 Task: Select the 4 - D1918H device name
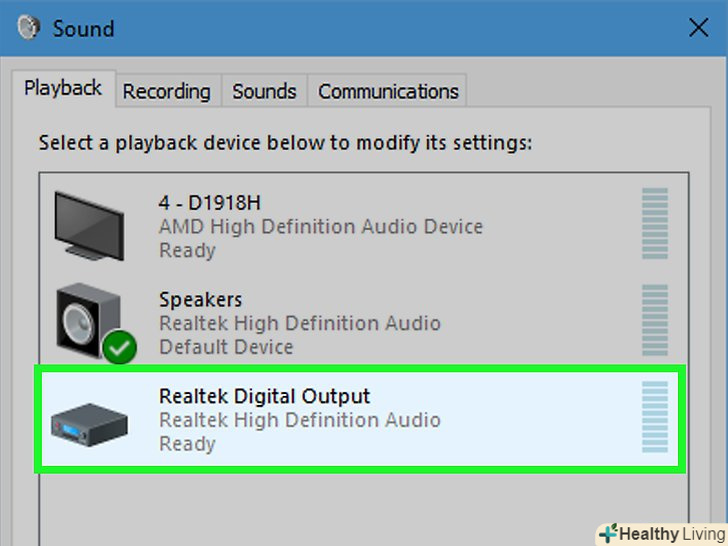pyautogui.click(x=210, y=203)
